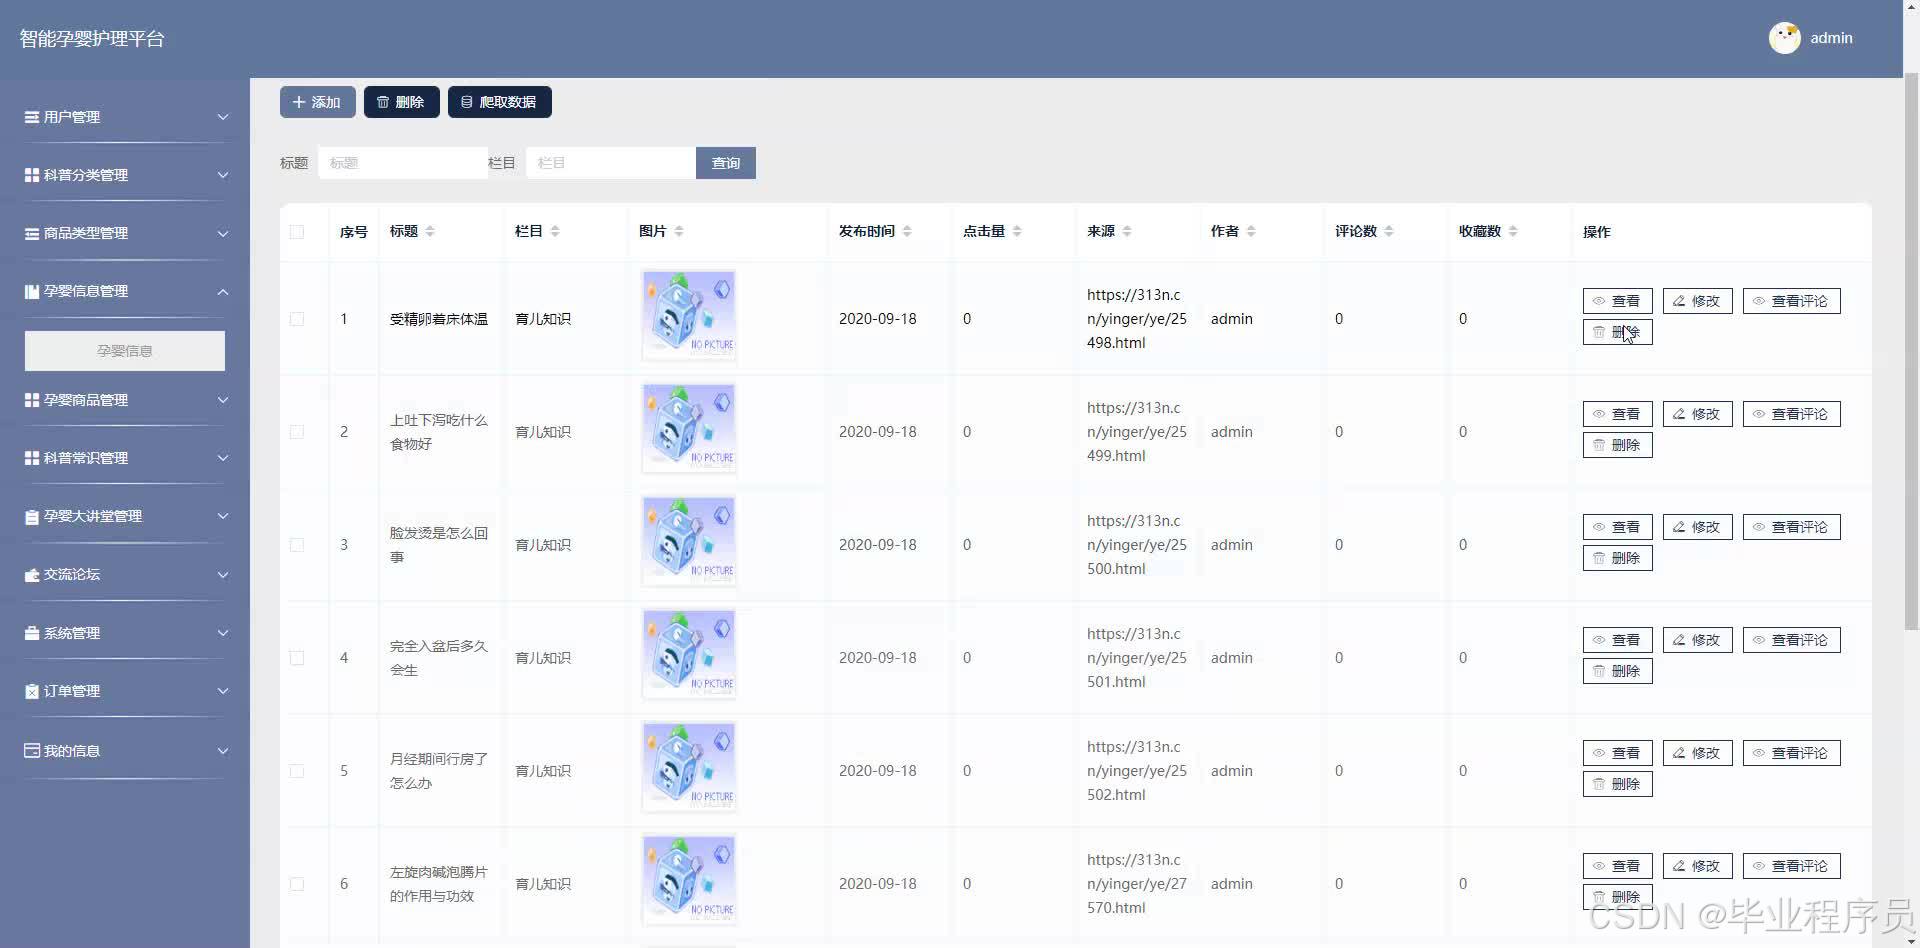The image size is (1920, 948).
Task: Expand the 交流论坛 chevron
Action: [223, 575]
